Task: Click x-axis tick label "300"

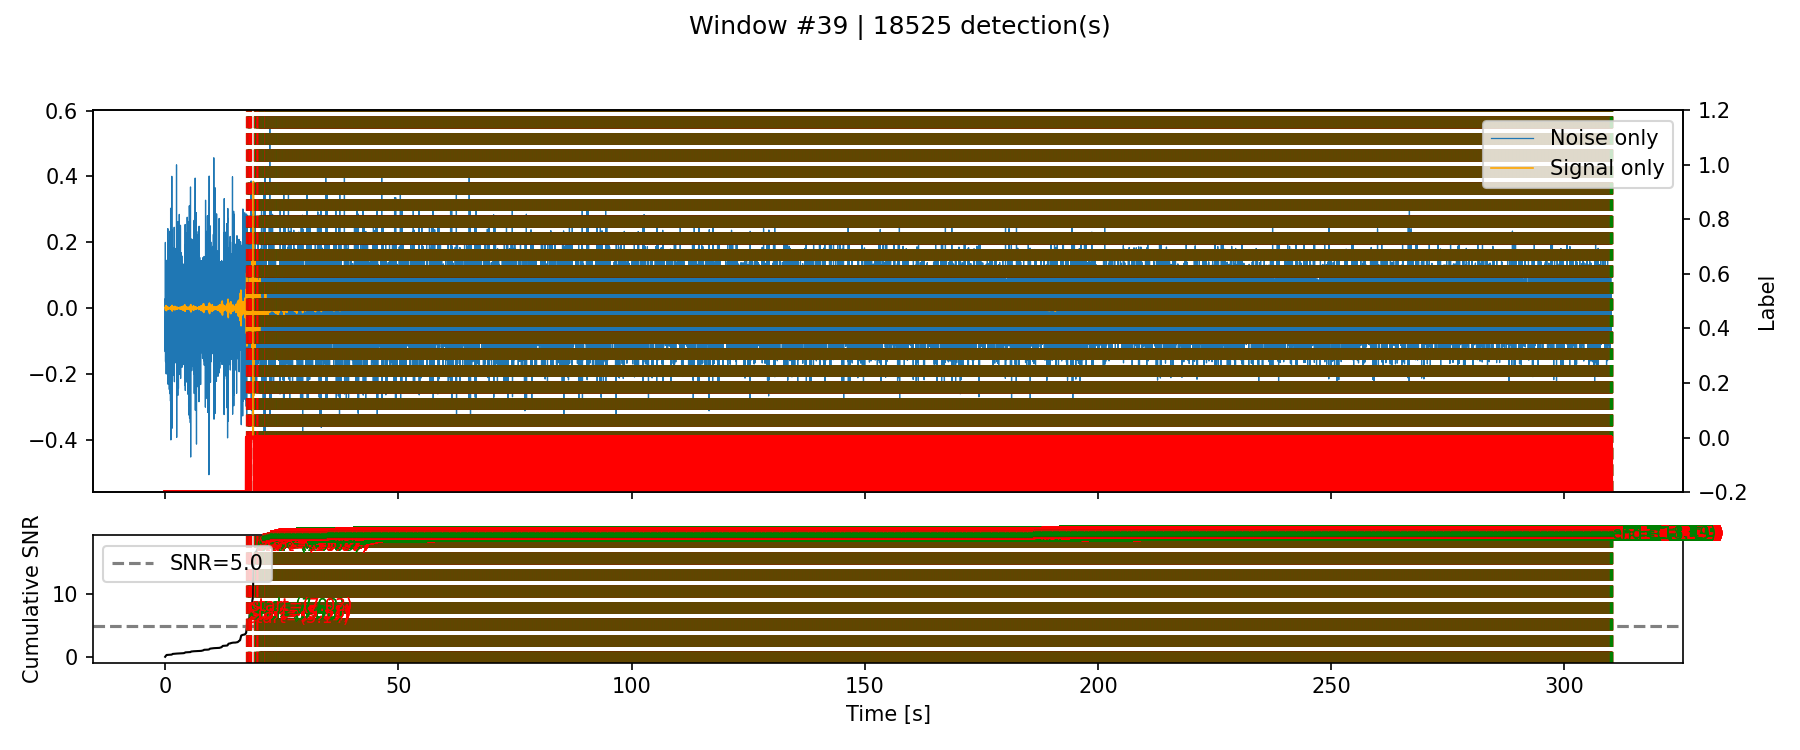Action: [1564, 686]
